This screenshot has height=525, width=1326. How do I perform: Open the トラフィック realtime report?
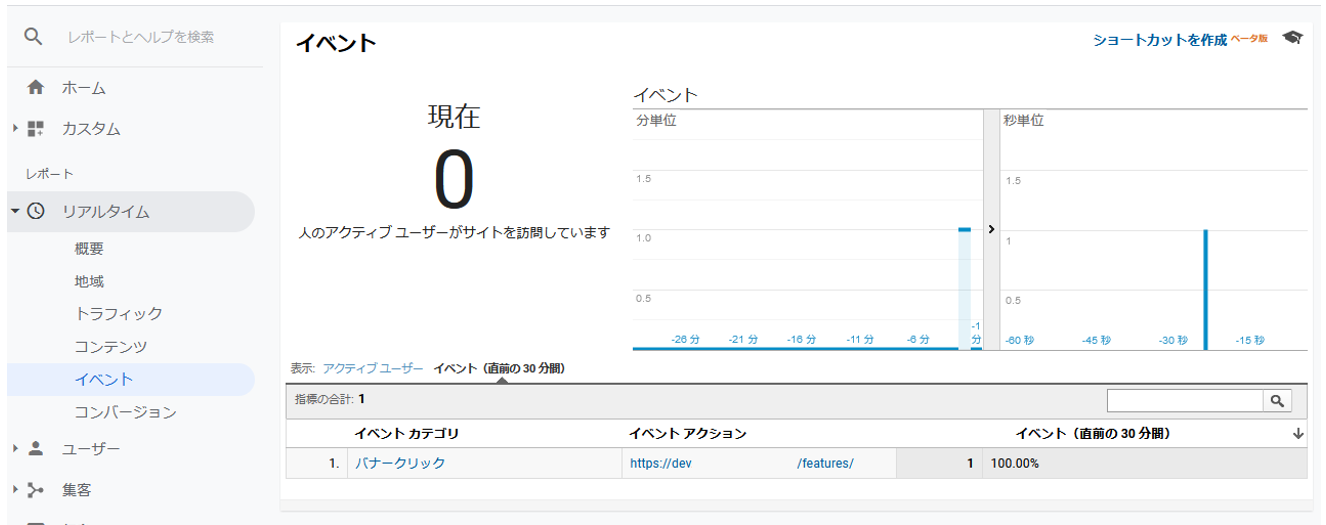(x=118, y=314)
